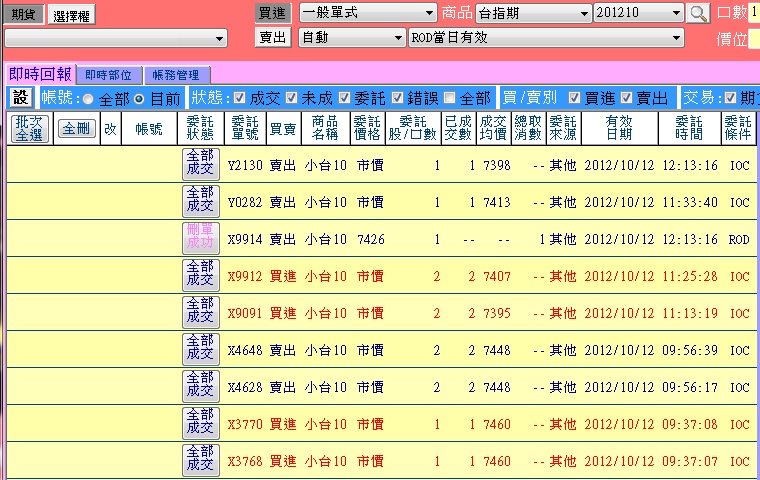760x480 pixels.
Task: Click the 有效日期 column header
Action: tap(619, 128)
